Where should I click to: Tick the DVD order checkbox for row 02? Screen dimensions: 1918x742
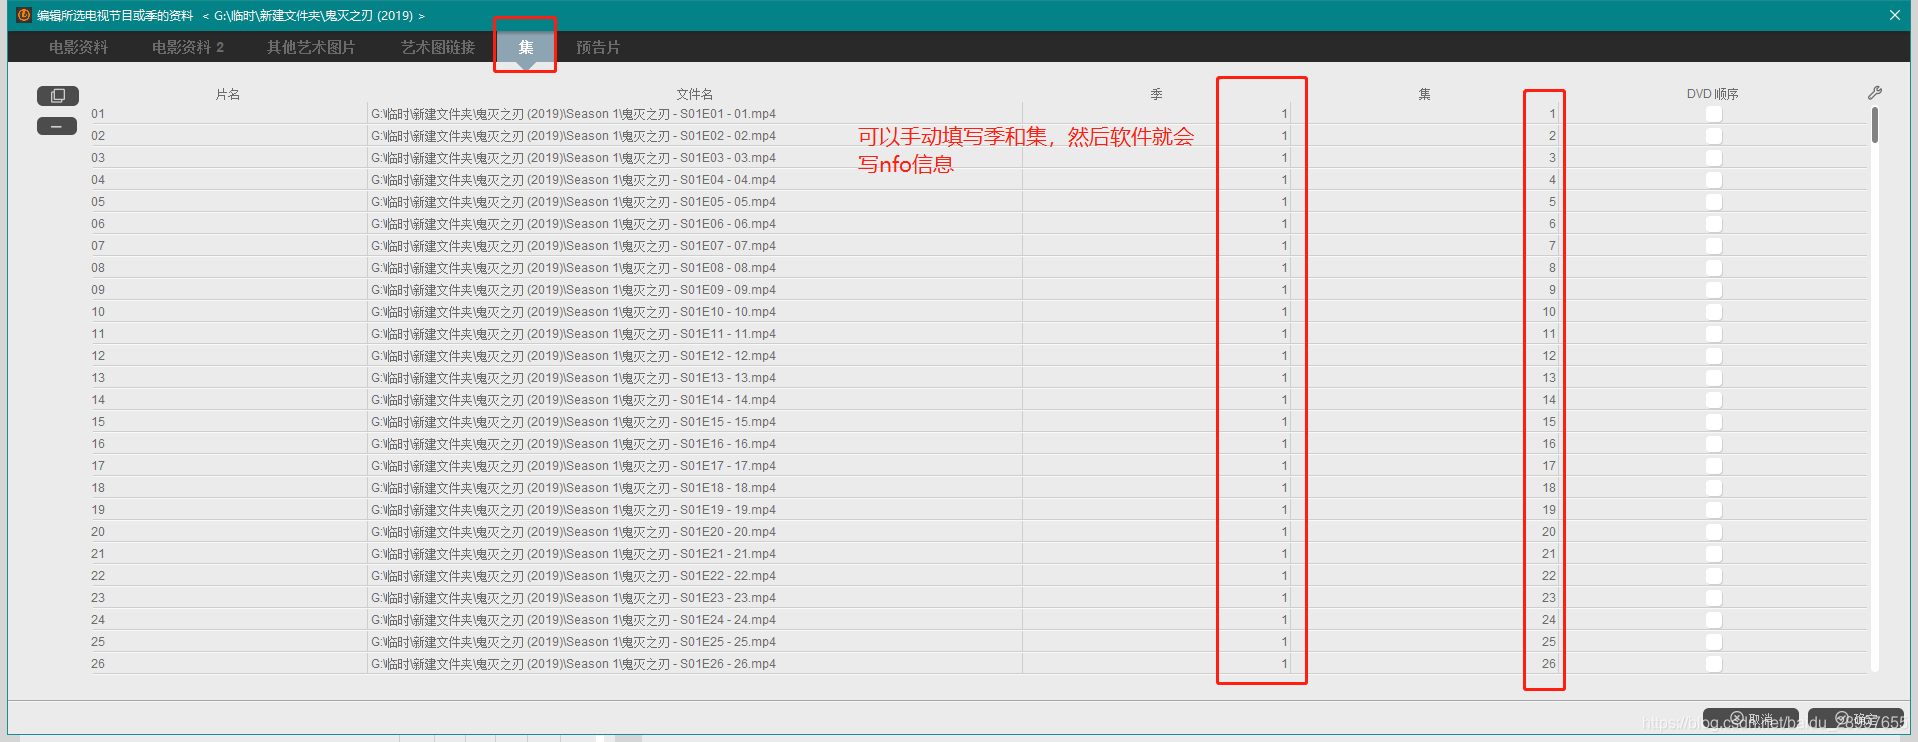point(1714,136)
